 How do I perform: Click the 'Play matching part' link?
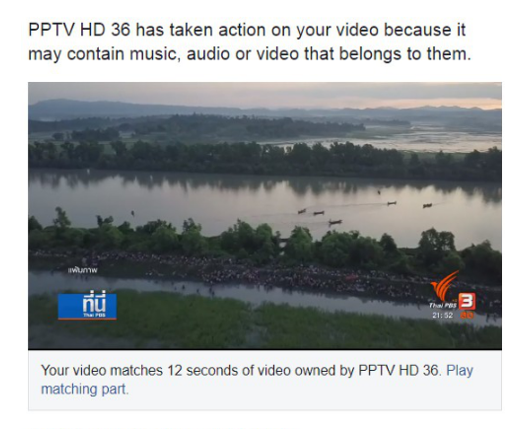[257, 380]
